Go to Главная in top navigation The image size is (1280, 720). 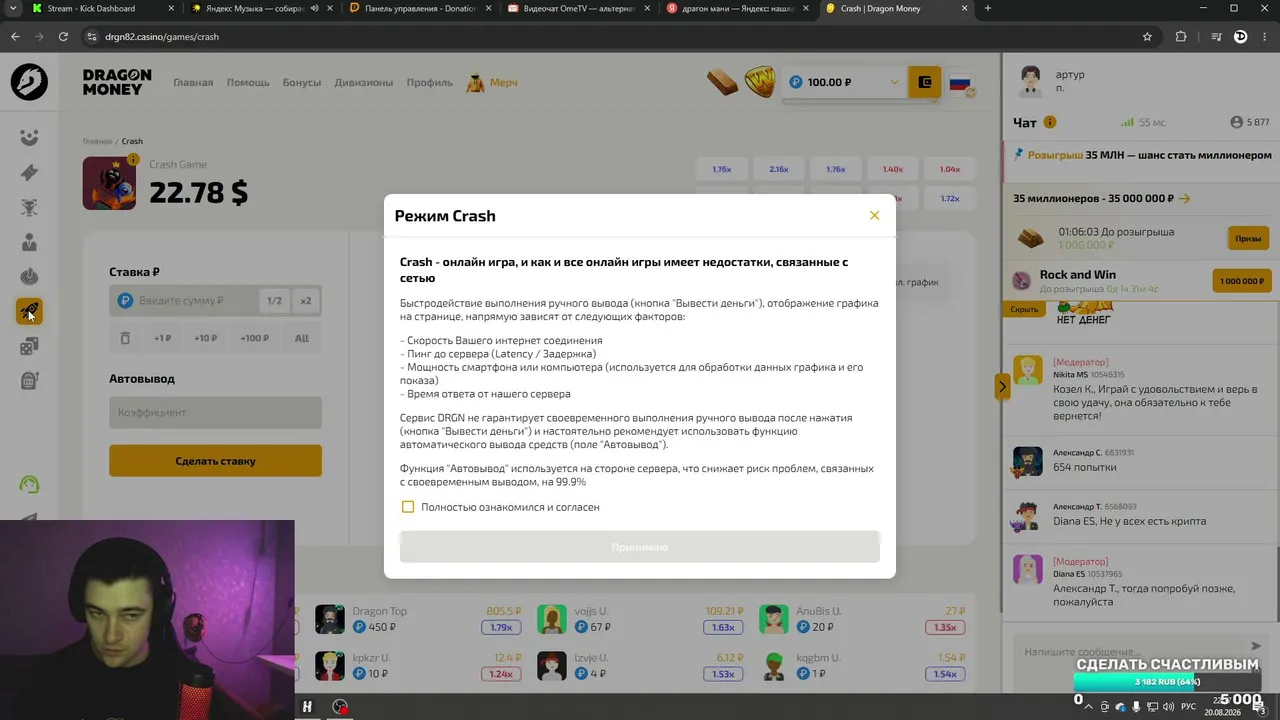click(x=193, y=82)
